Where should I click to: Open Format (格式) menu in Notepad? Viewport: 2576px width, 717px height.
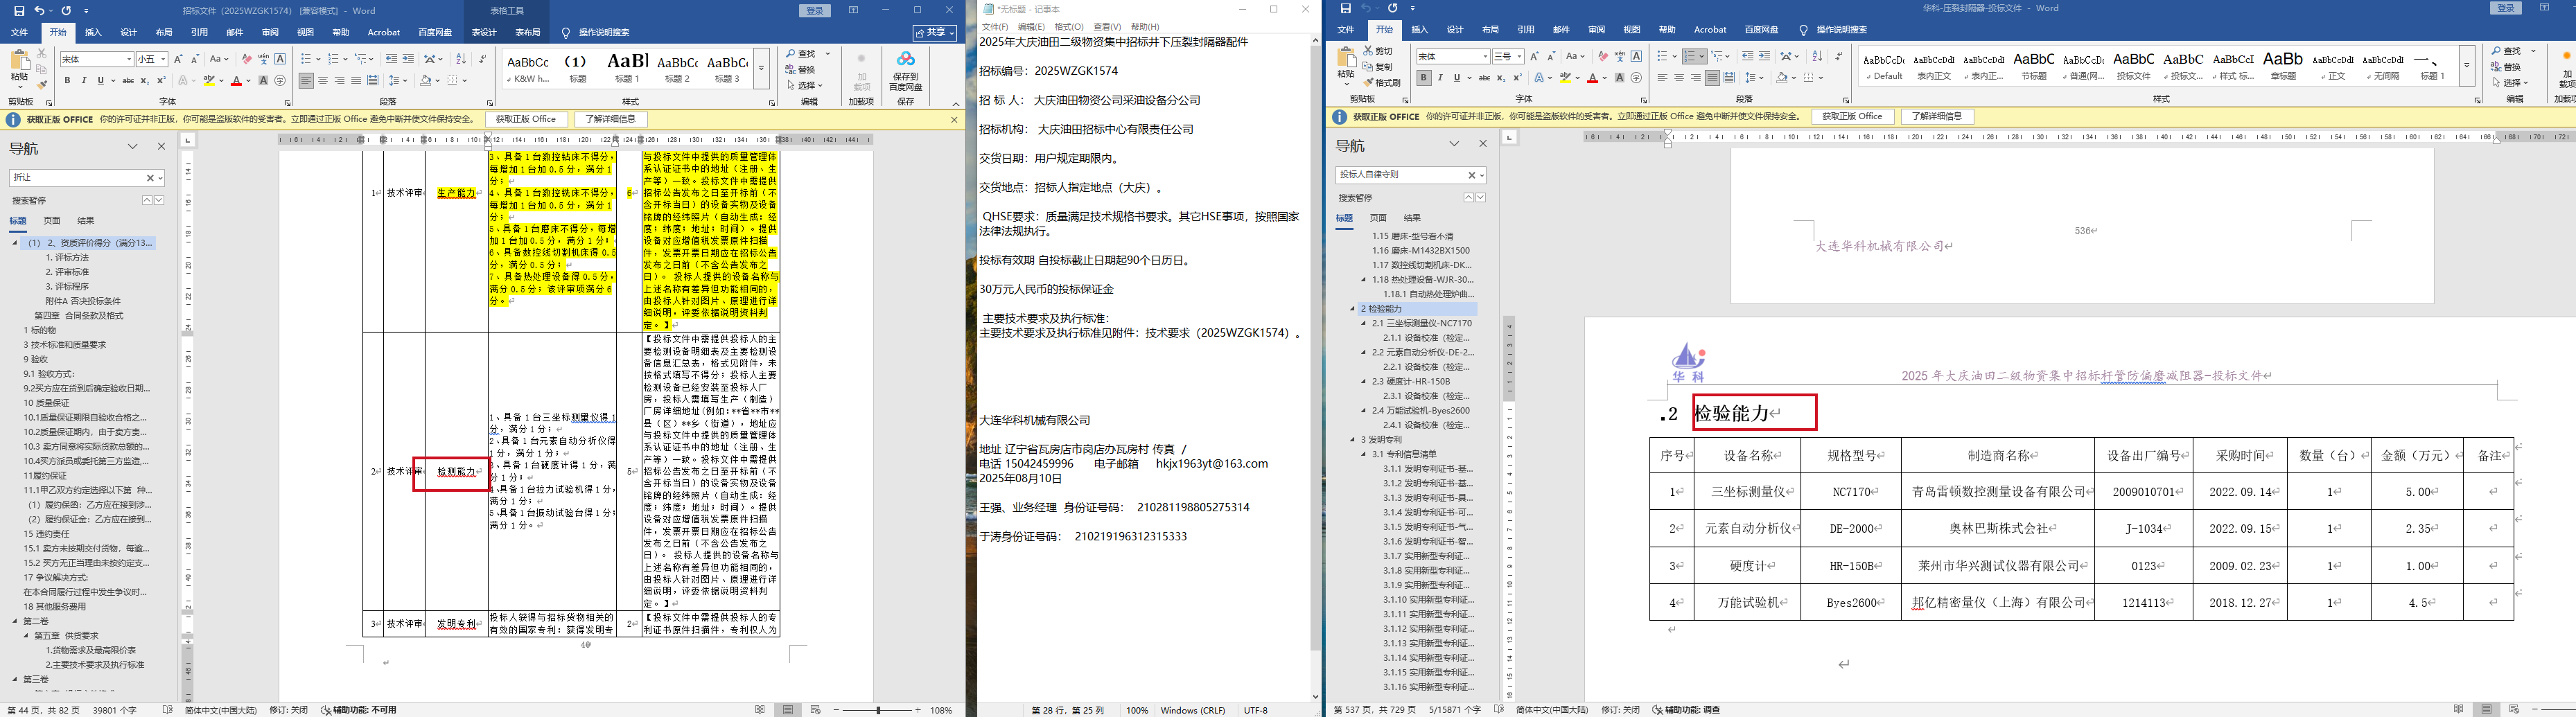(1069, 27)
